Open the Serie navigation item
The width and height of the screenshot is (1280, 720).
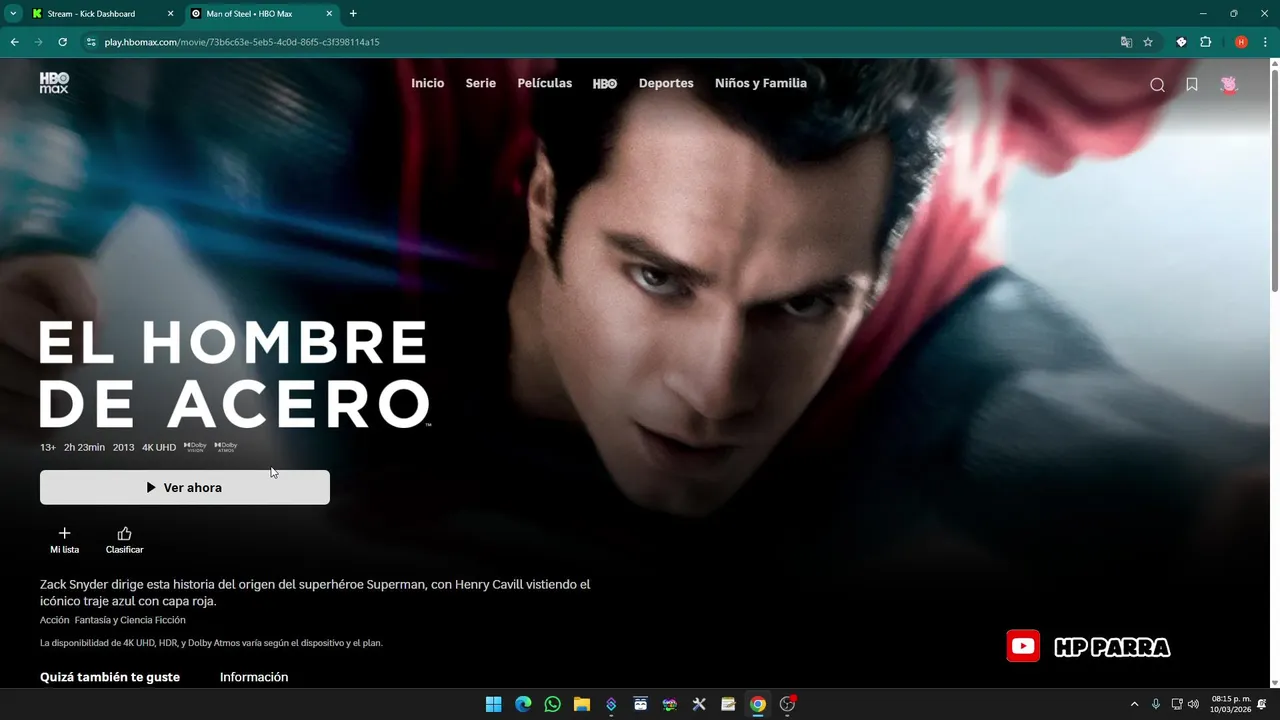point(481,83)
